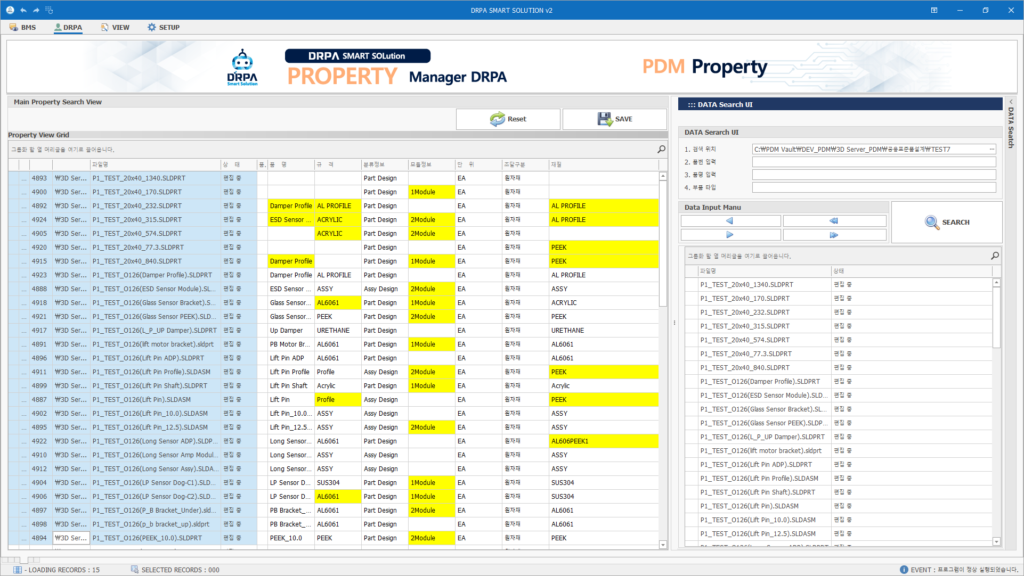Run the SEARCH button

pyautogui.click(x=946, y=222)
